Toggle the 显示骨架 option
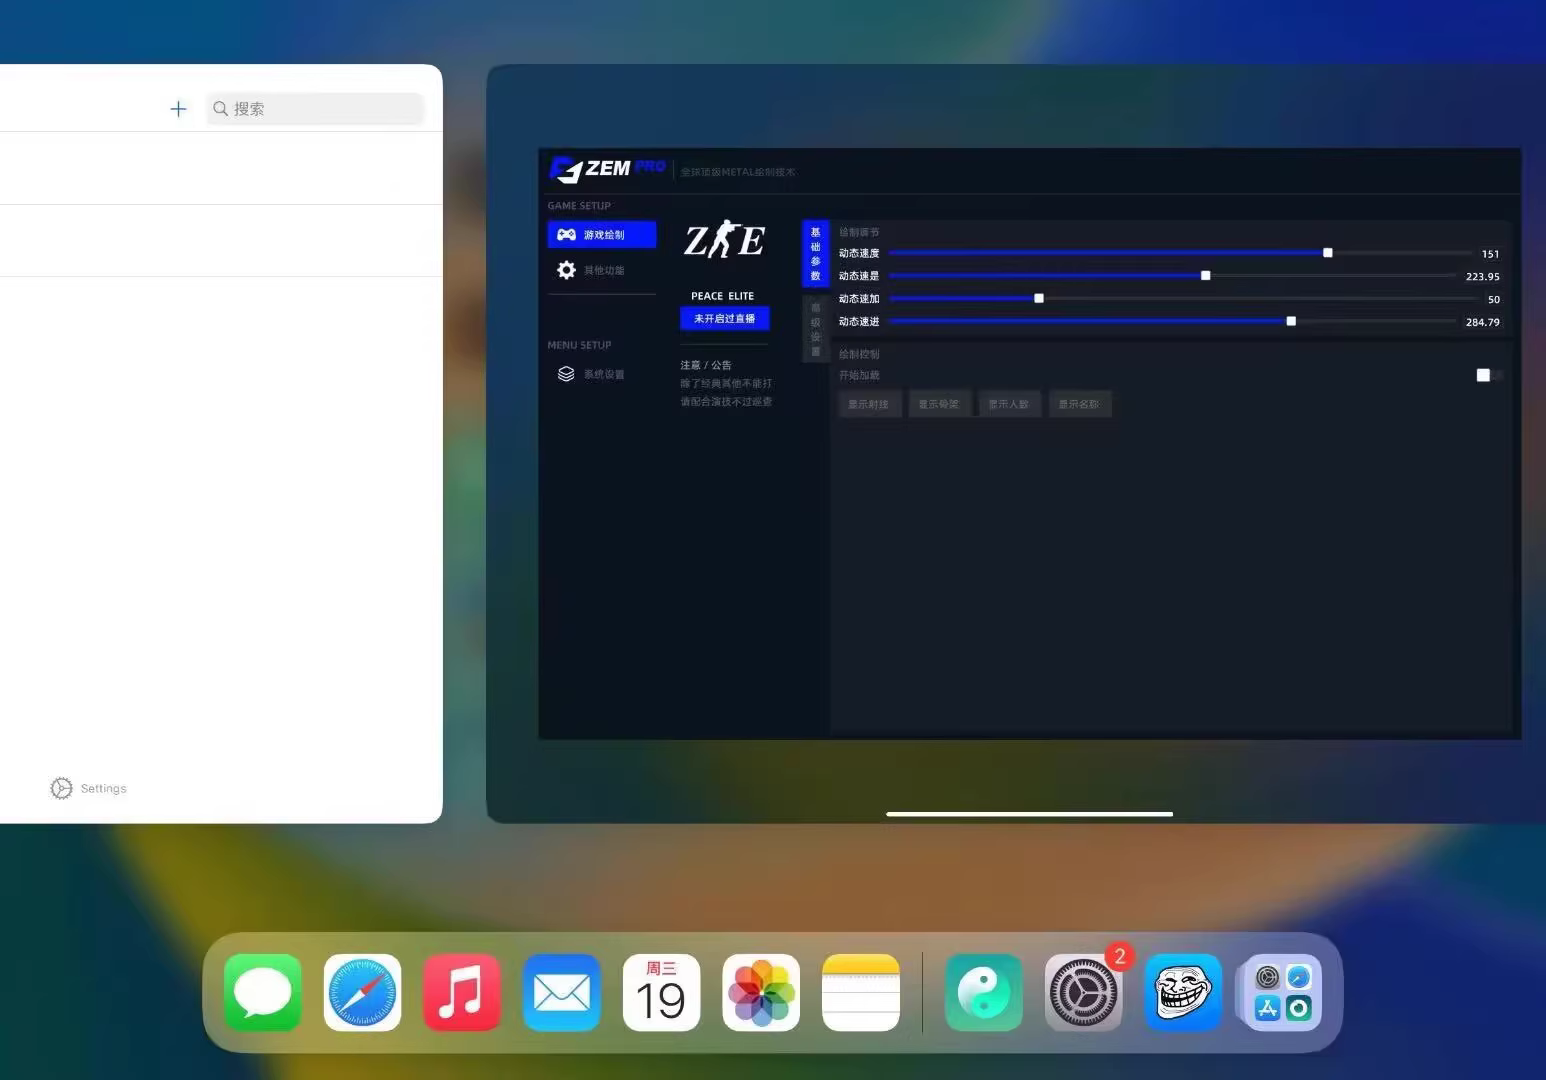Screen dimensions: 1546x1080 [x=939, y=404]
